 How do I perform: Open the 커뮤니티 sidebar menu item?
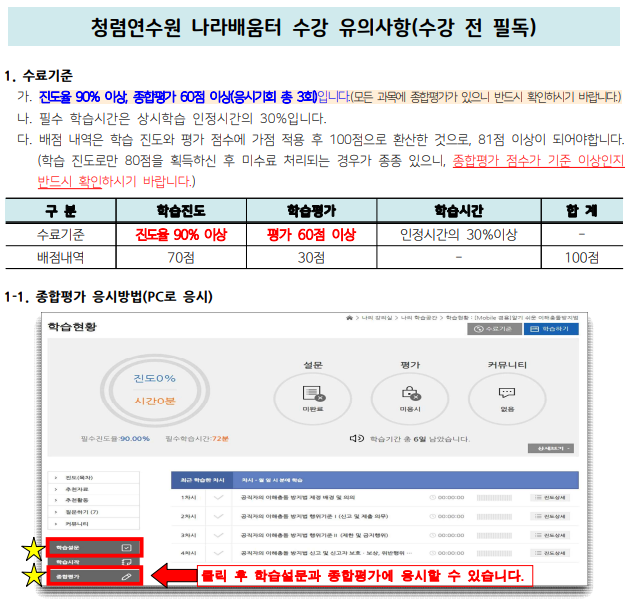click(x=94, y=523)
